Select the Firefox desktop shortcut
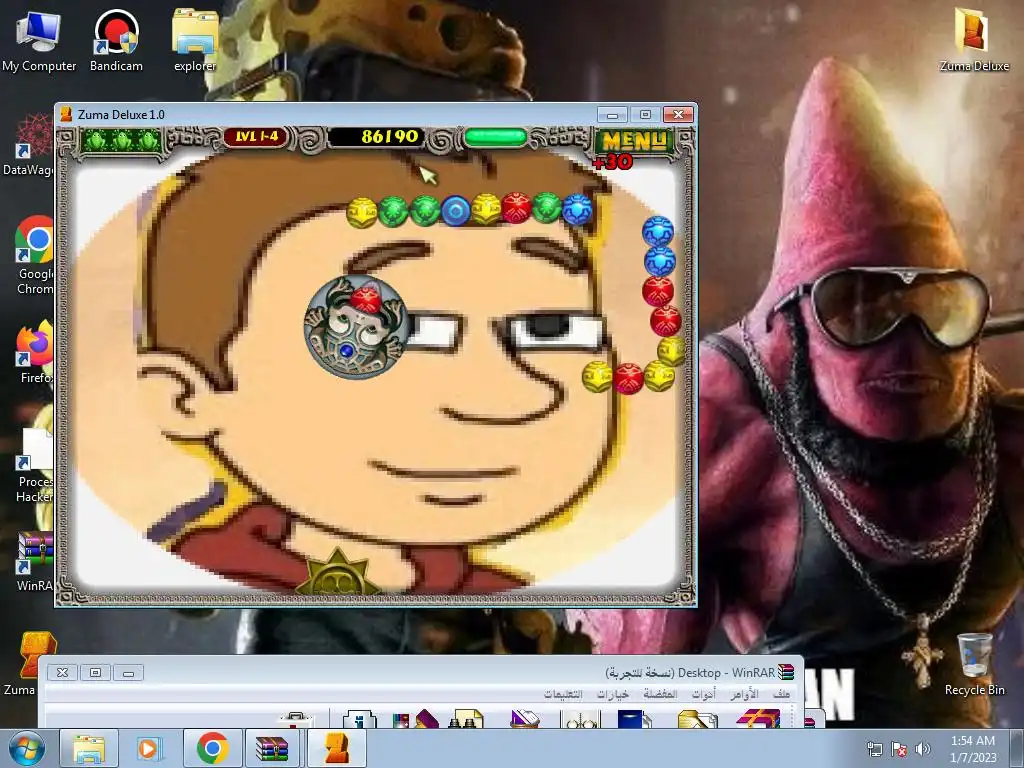 click(35, 353)
